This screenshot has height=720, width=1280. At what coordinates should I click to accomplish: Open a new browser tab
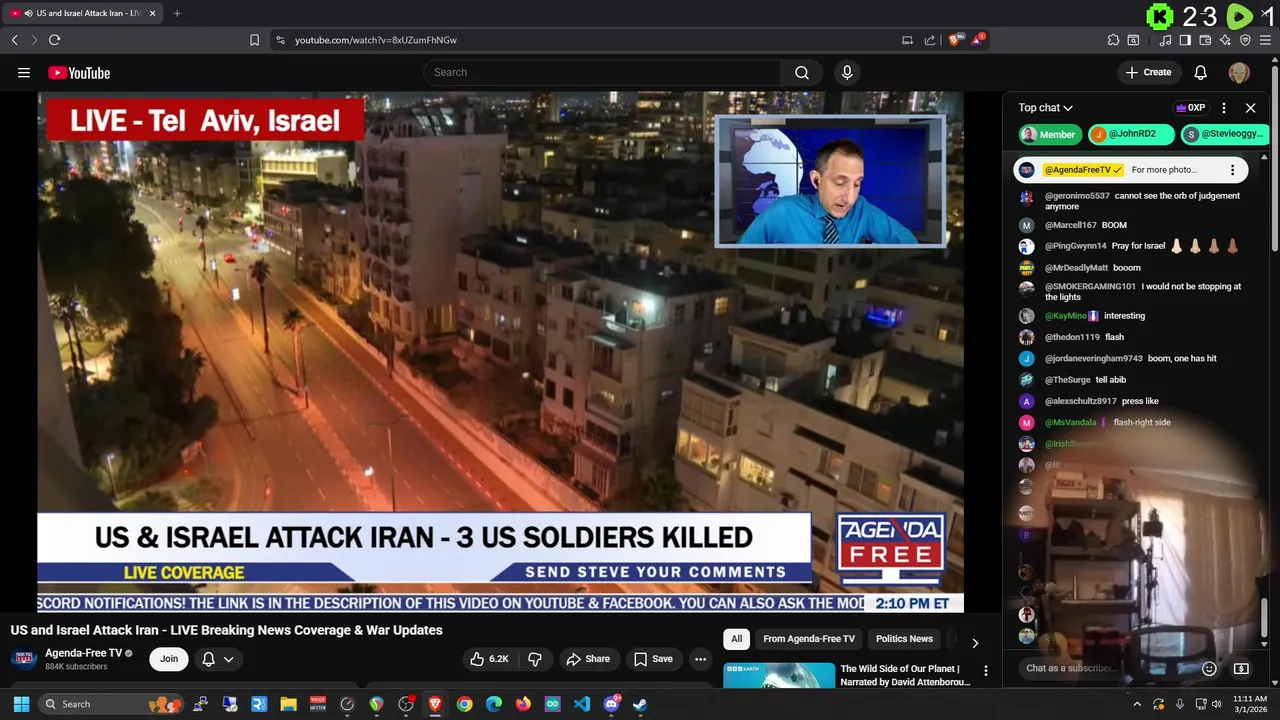(177, 13)
